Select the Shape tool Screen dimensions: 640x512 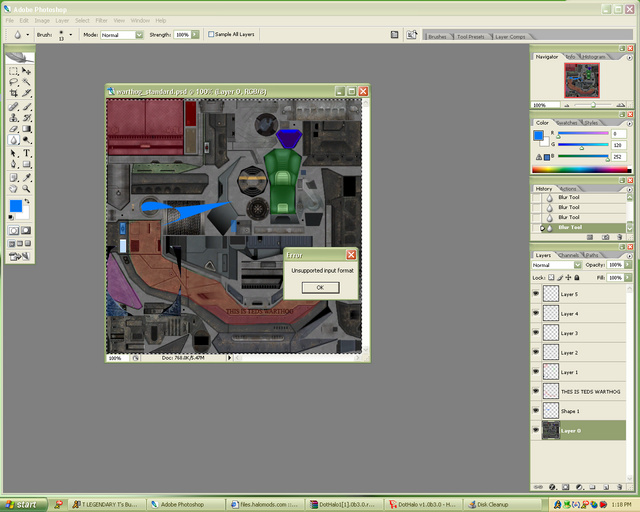26,164
